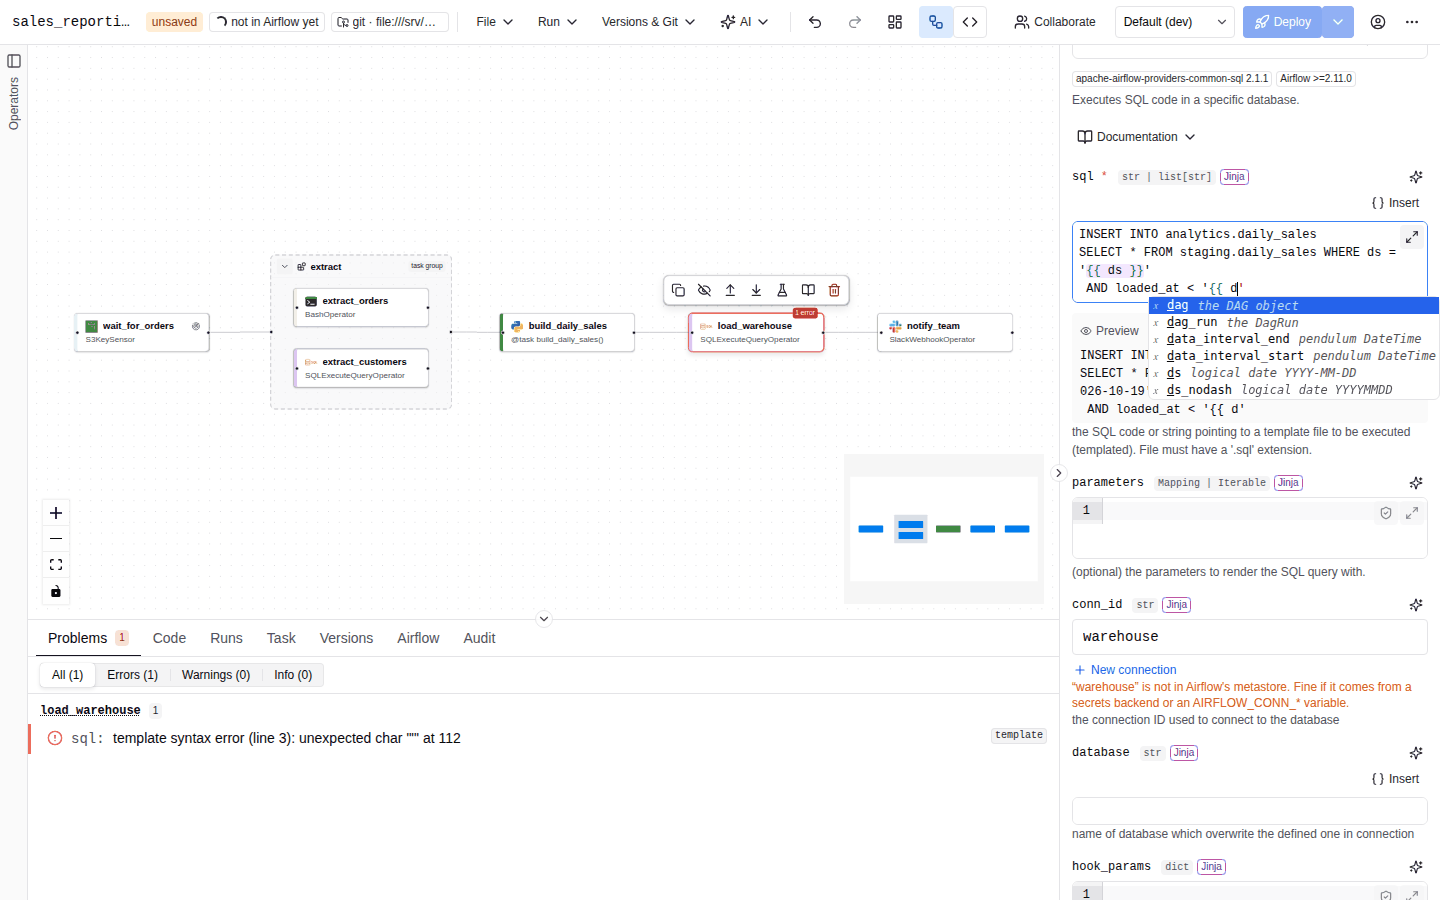This screenshot has width=1440, height=900.
Task: Disable the load_warehouse task with eye-slash icon
Action: tap(704, 290)
